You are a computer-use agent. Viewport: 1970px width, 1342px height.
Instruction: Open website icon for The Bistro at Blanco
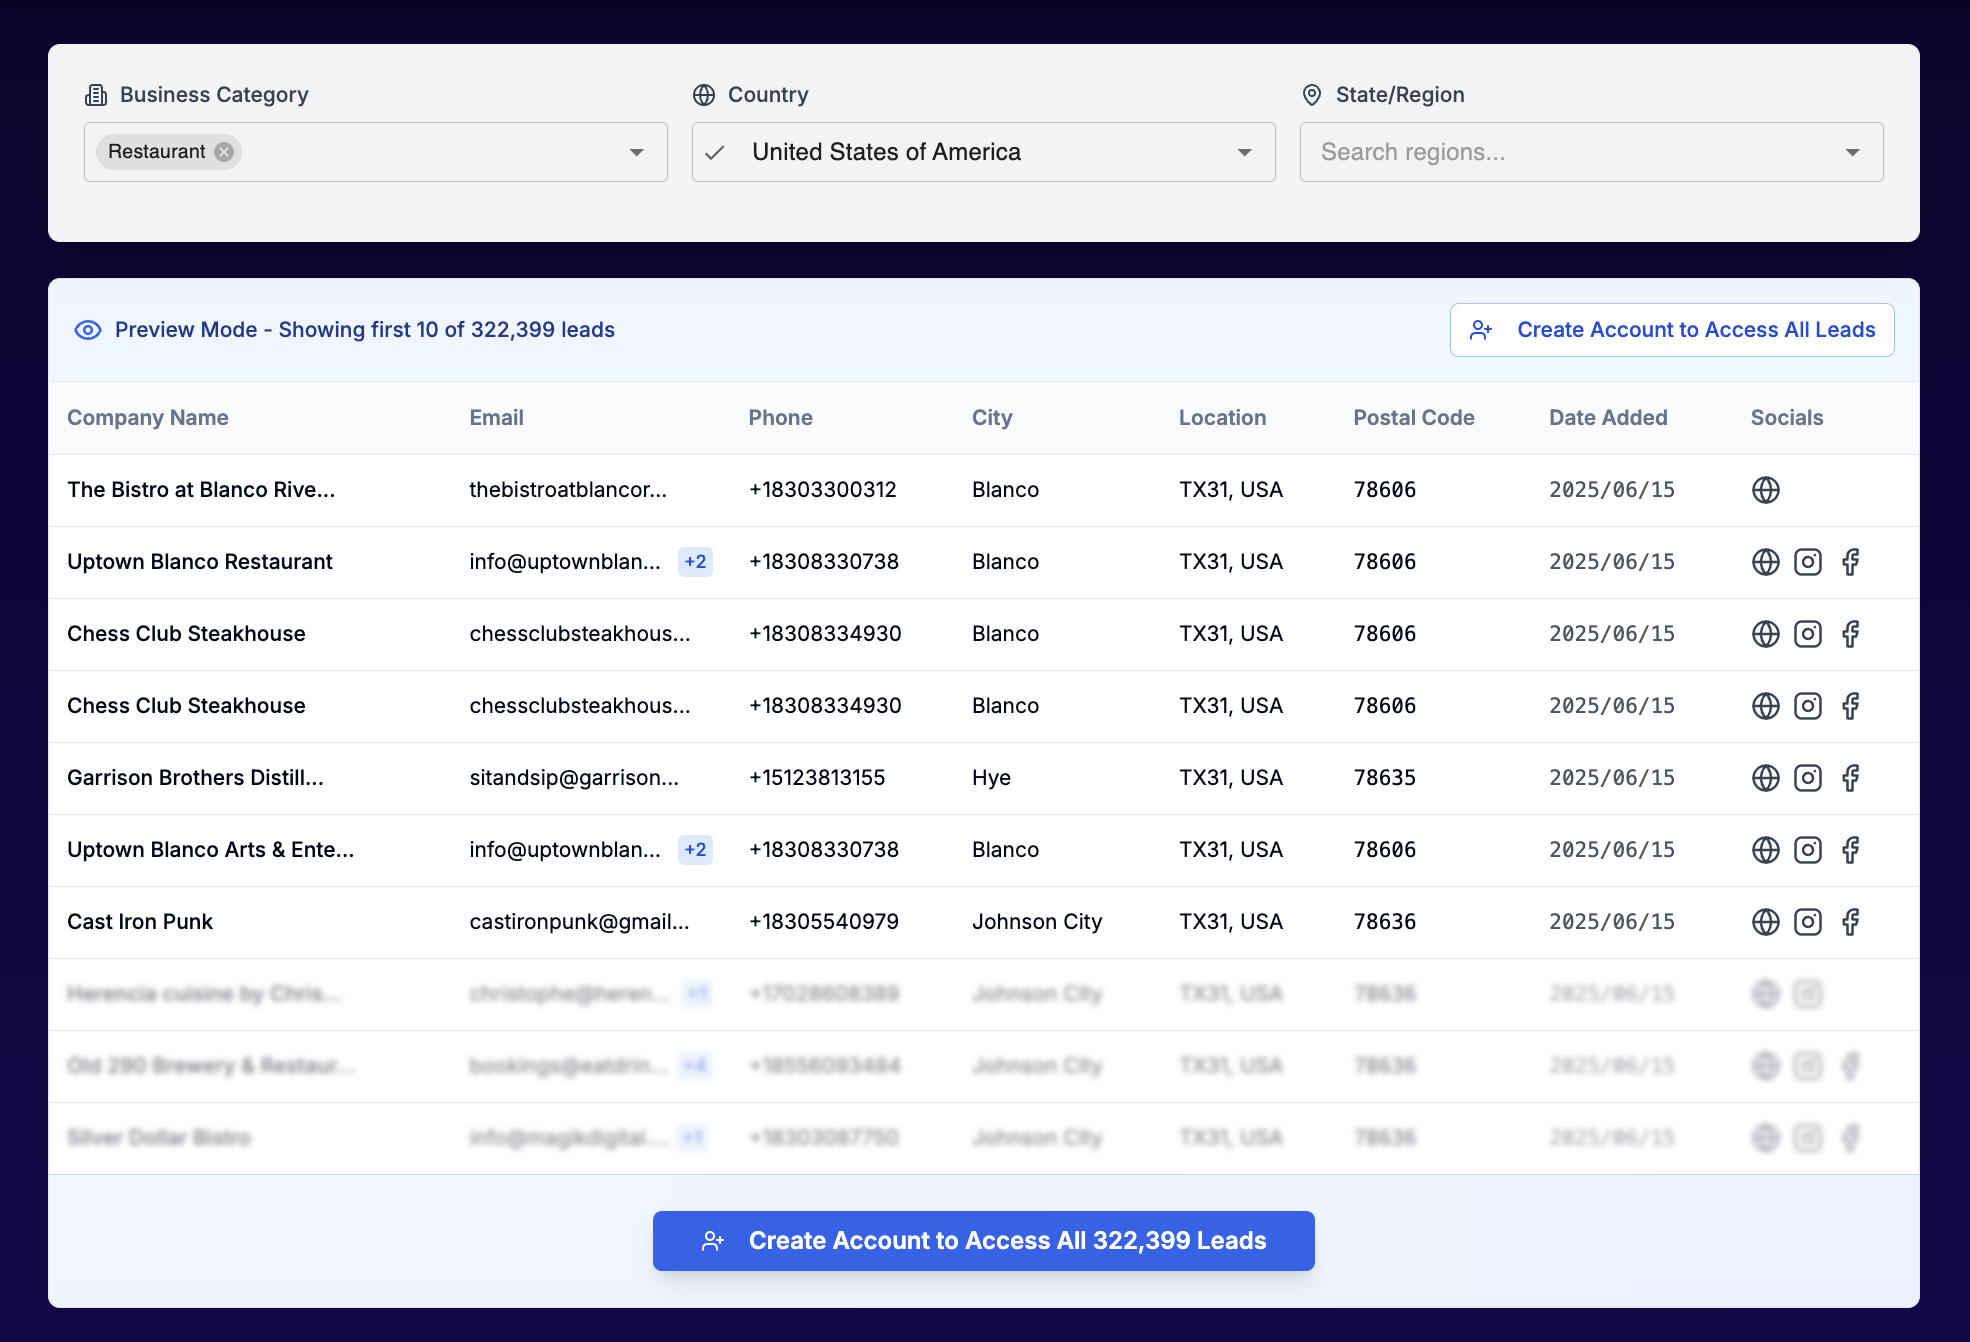coord(1765,490)
